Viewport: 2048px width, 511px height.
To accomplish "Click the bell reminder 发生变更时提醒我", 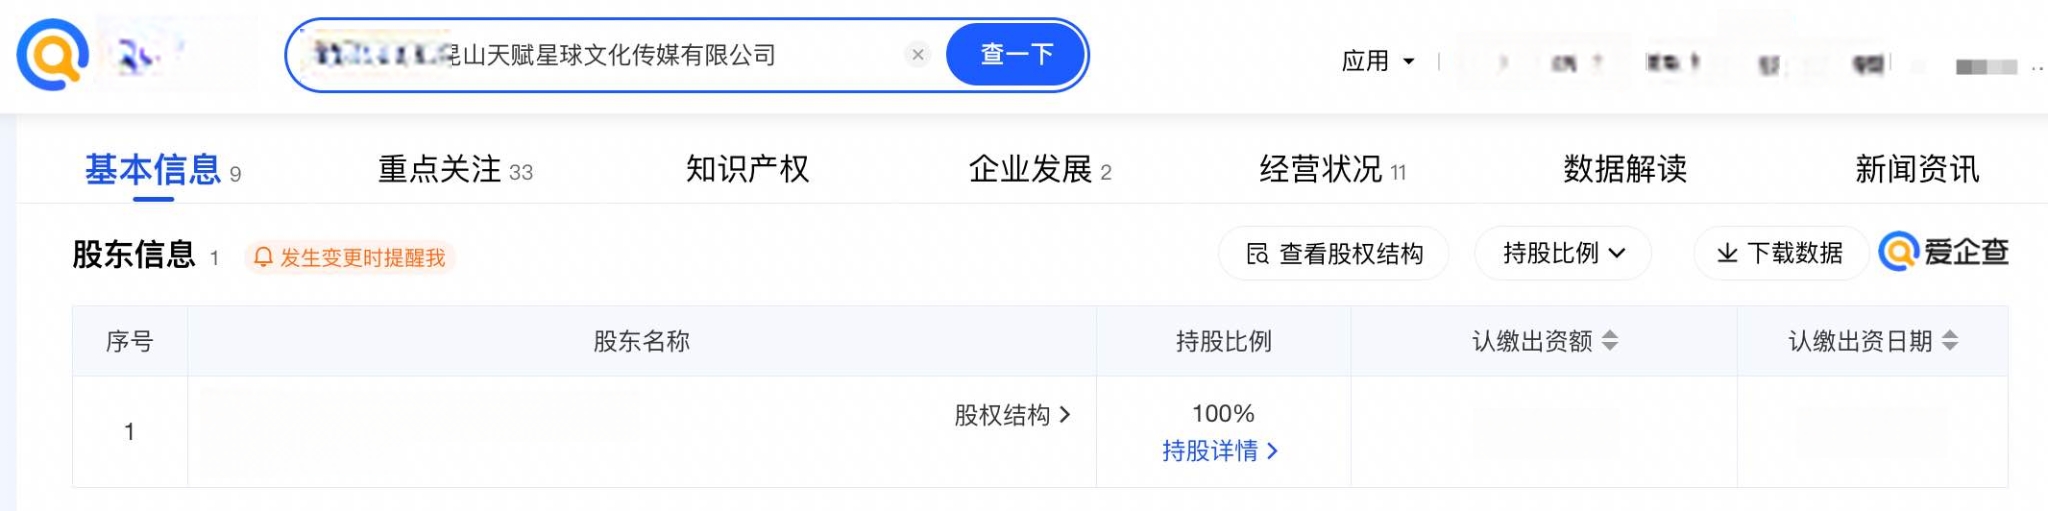I will pyautogui.click(x=349, y=257).
